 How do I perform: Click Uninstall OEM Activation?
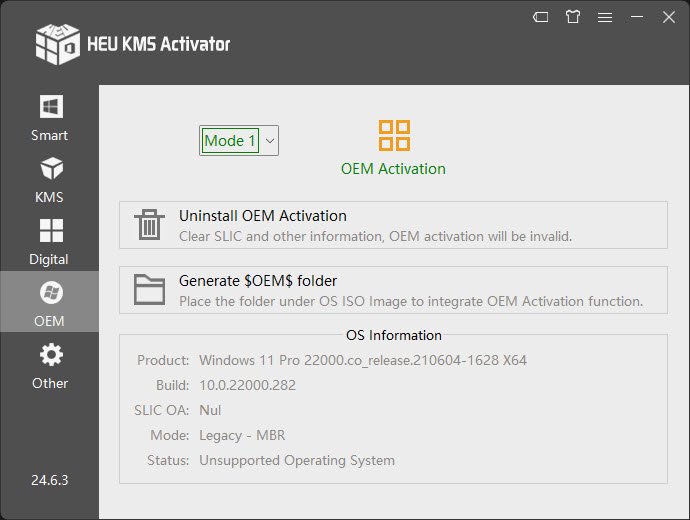(263, 215)
